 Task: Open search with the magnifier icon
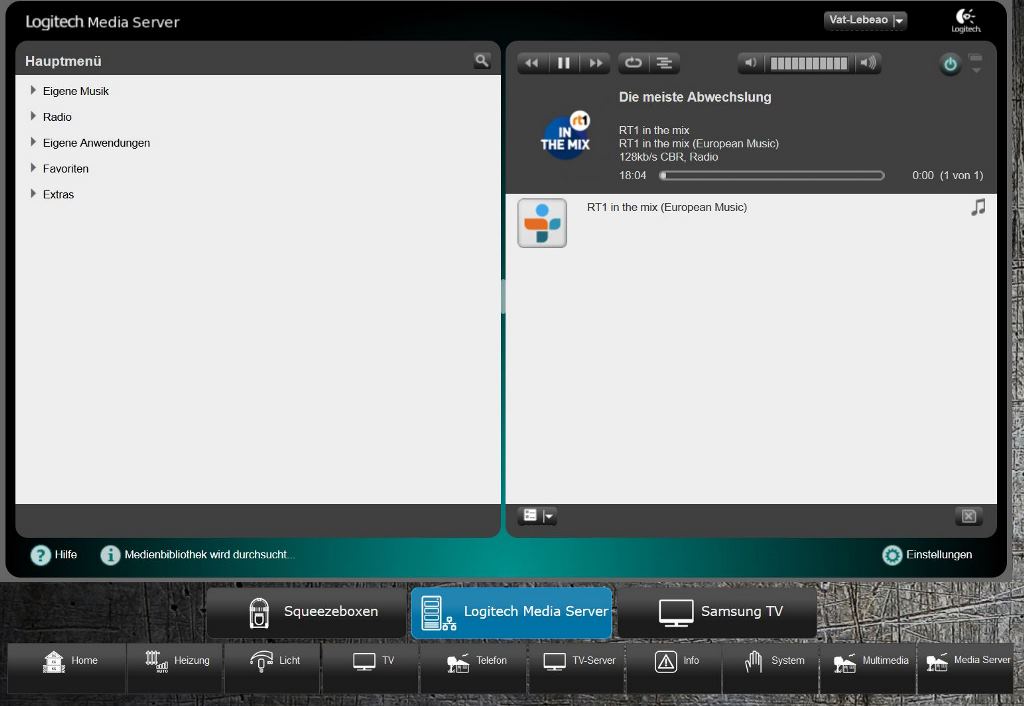pyautogui.click(x=482, y=61)
